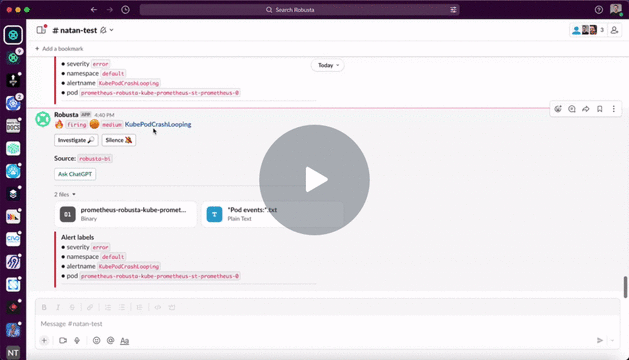Viewport: 629px width, 360px height.
Task: Open Robusta sender name
Action: click(66, 115)
